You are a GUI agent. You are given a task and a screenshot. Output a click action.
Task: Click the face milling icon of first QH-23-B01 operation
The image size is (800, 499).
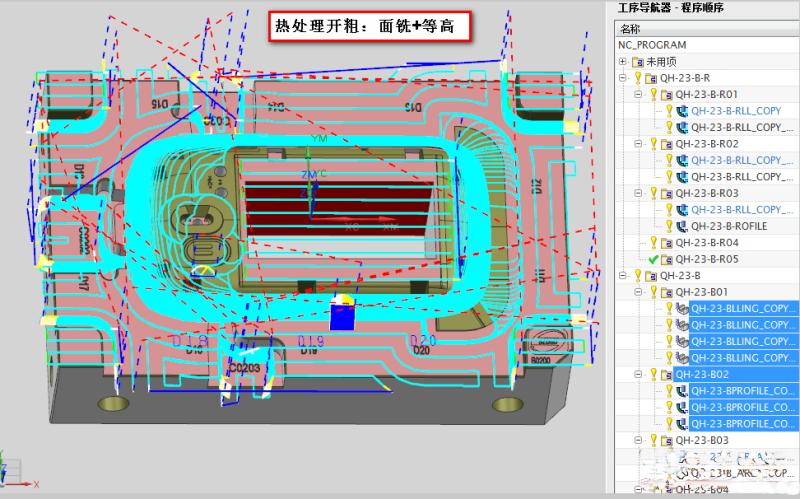point(683,309)
